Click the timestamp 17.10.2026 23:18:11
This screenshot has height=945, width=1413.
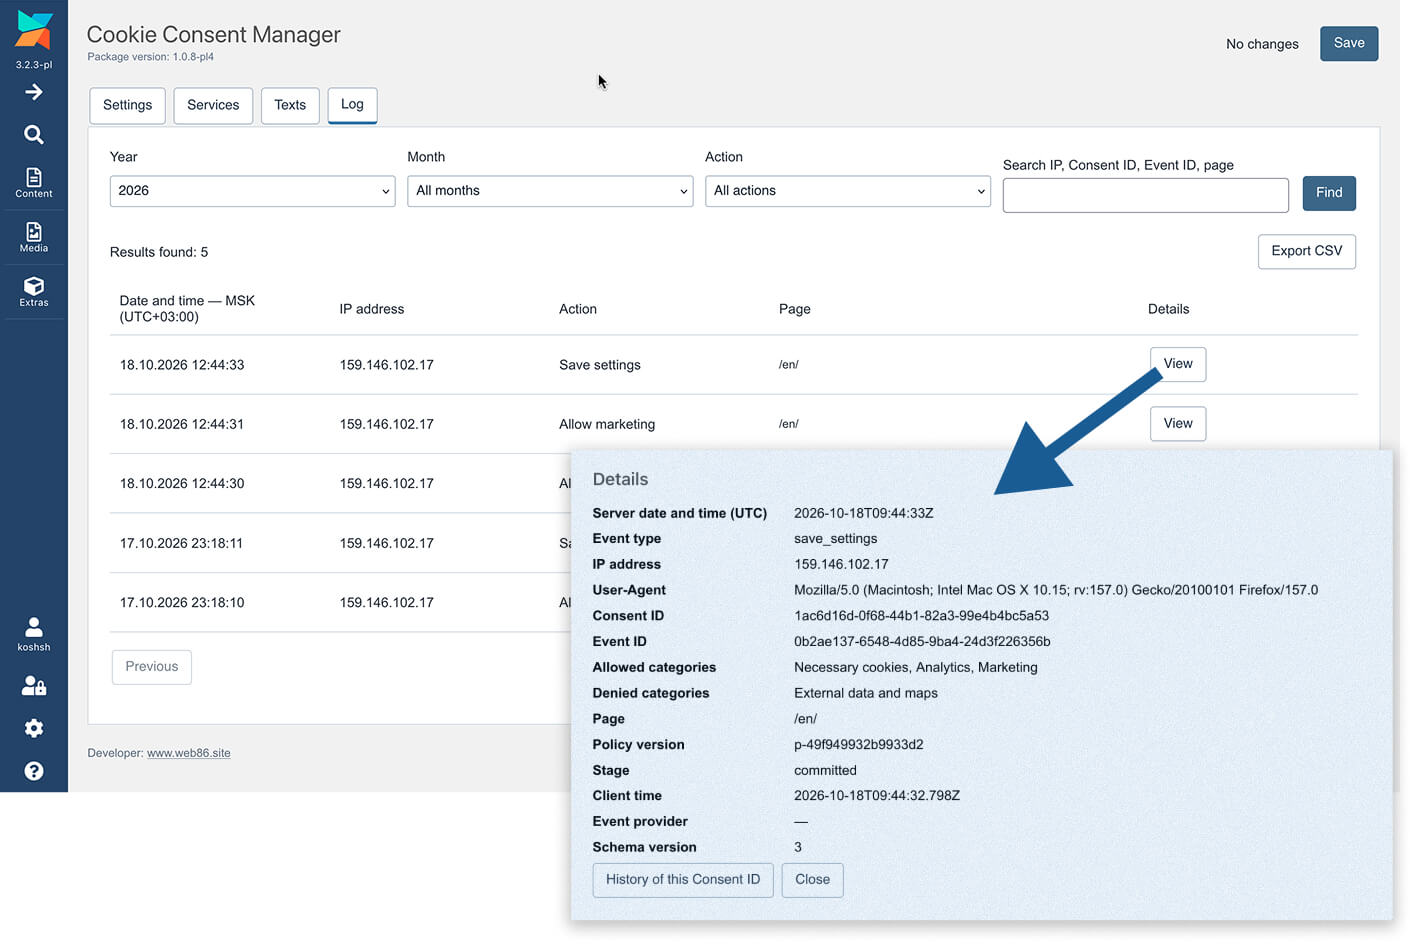tap(181, 544)
